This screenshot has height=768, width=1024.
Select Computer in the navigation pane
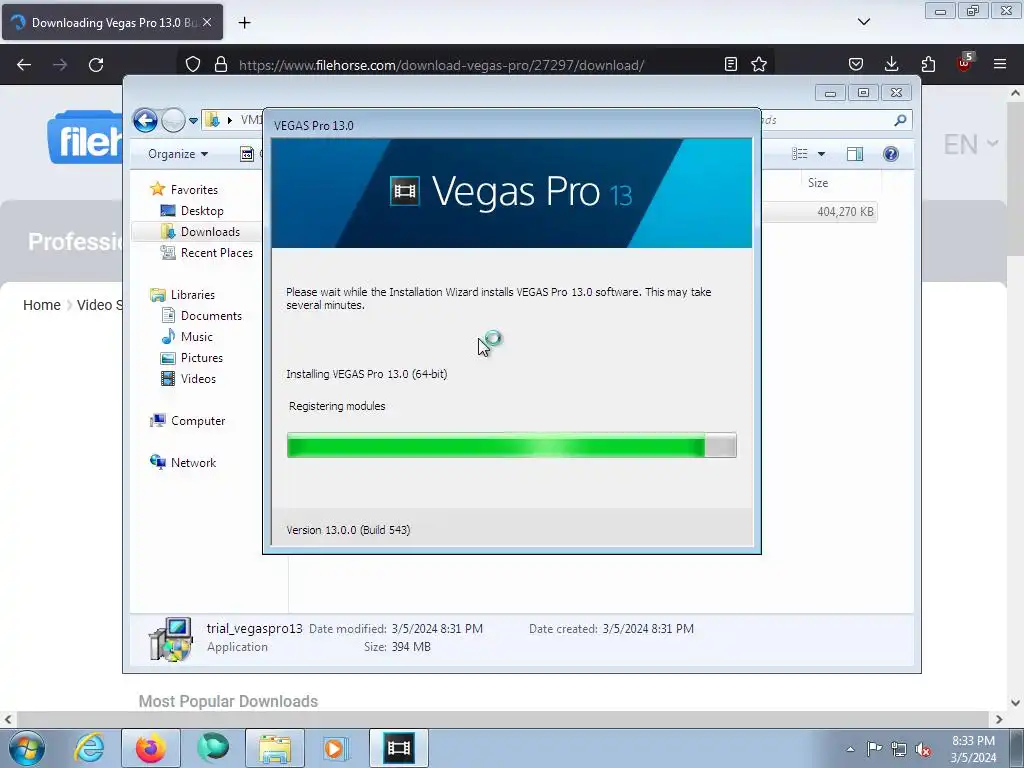tap(198, 421)
